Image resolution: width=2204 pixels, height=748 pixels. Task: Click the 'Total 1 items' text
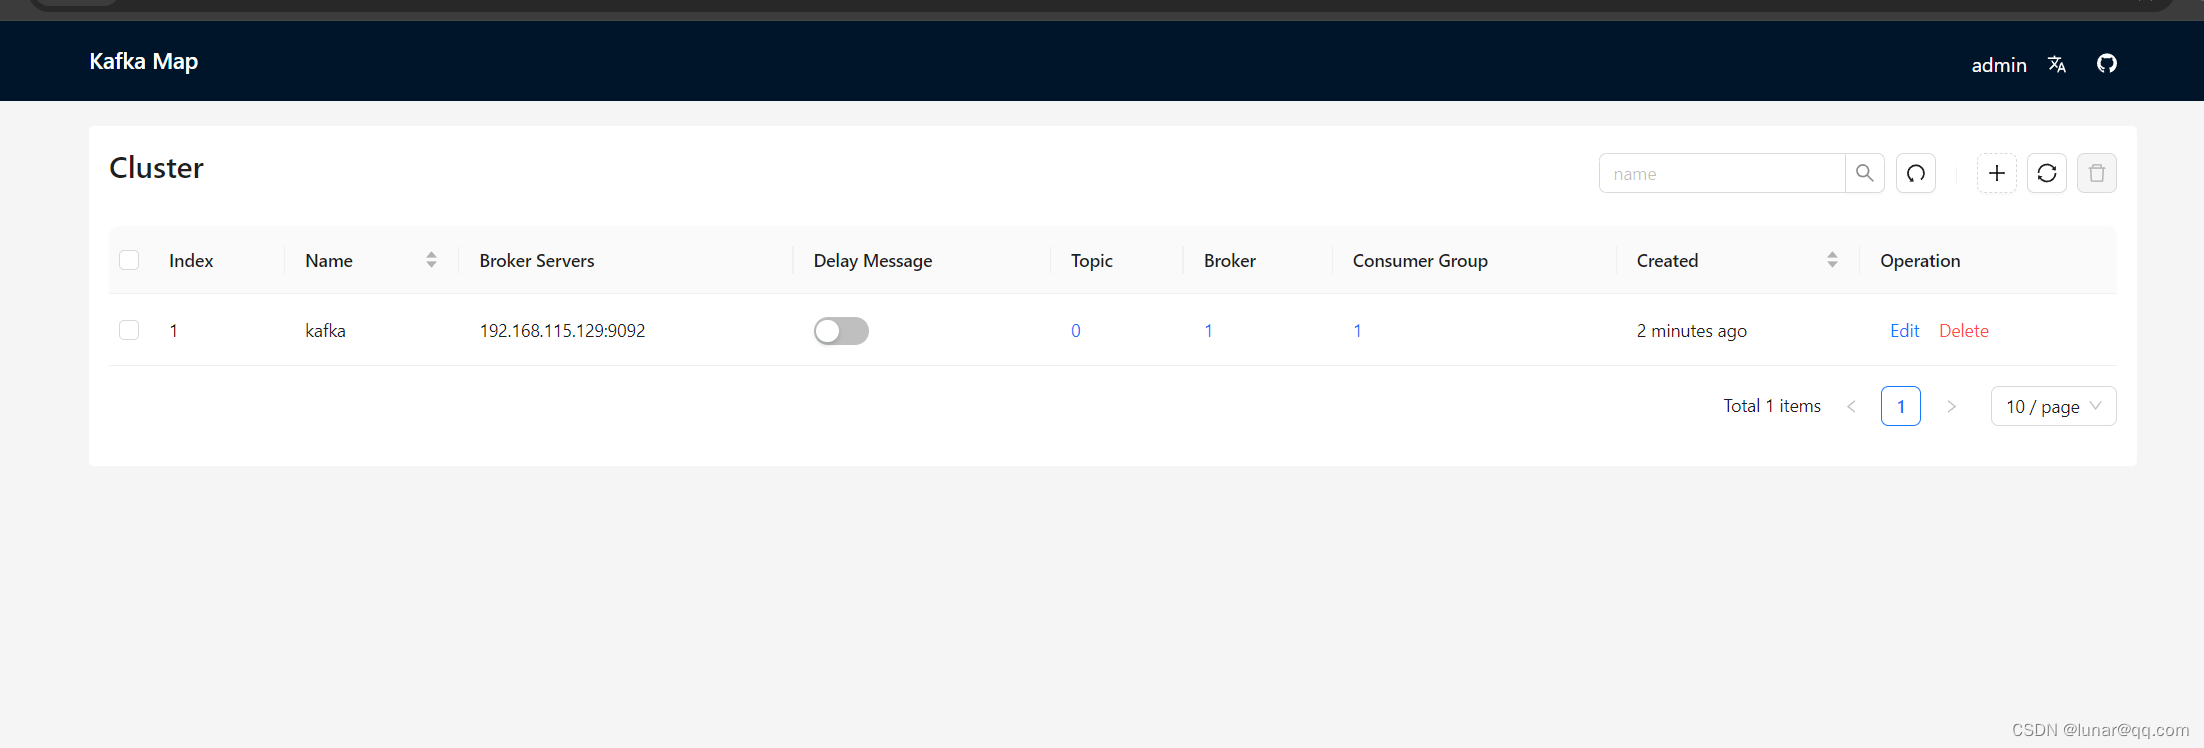tap(1772, 406)
